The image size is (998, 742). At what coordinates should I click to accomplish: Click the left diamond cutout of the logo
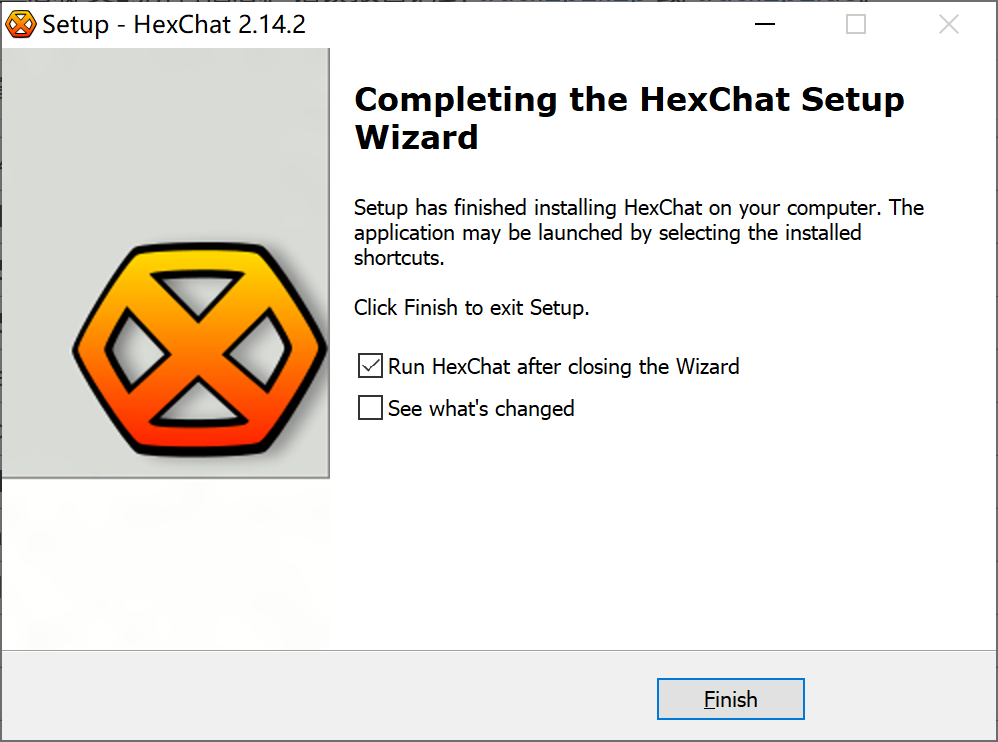pyautogui.click(x=136, y=349)
